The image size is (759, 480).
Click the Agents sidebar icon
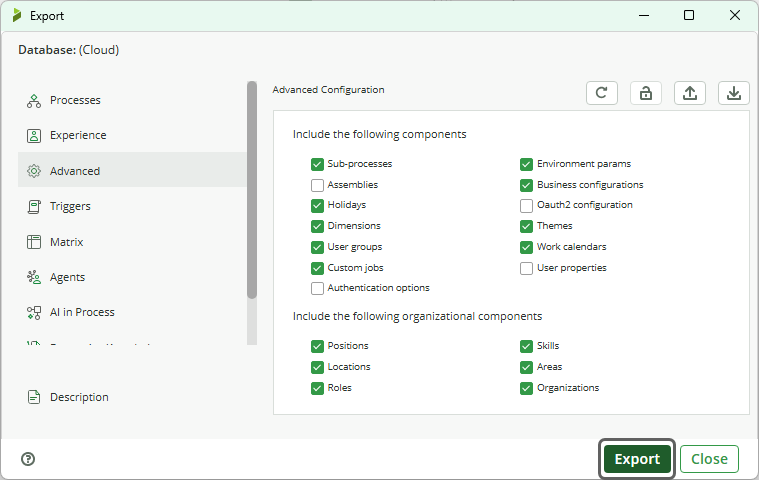click(34, 277)
